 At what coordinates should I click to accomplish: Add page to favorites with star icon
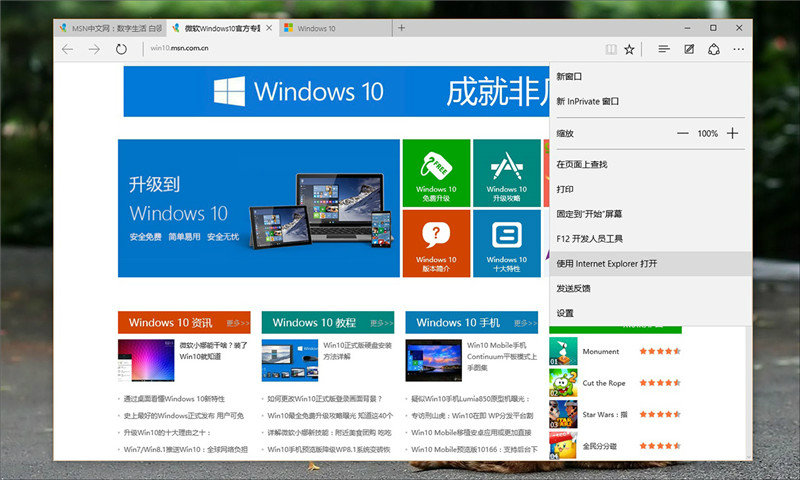[629, 49]
